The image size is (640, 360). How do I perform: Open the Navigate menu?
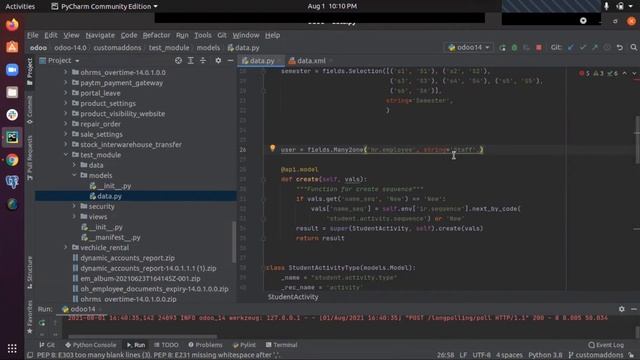coord(100,35)
